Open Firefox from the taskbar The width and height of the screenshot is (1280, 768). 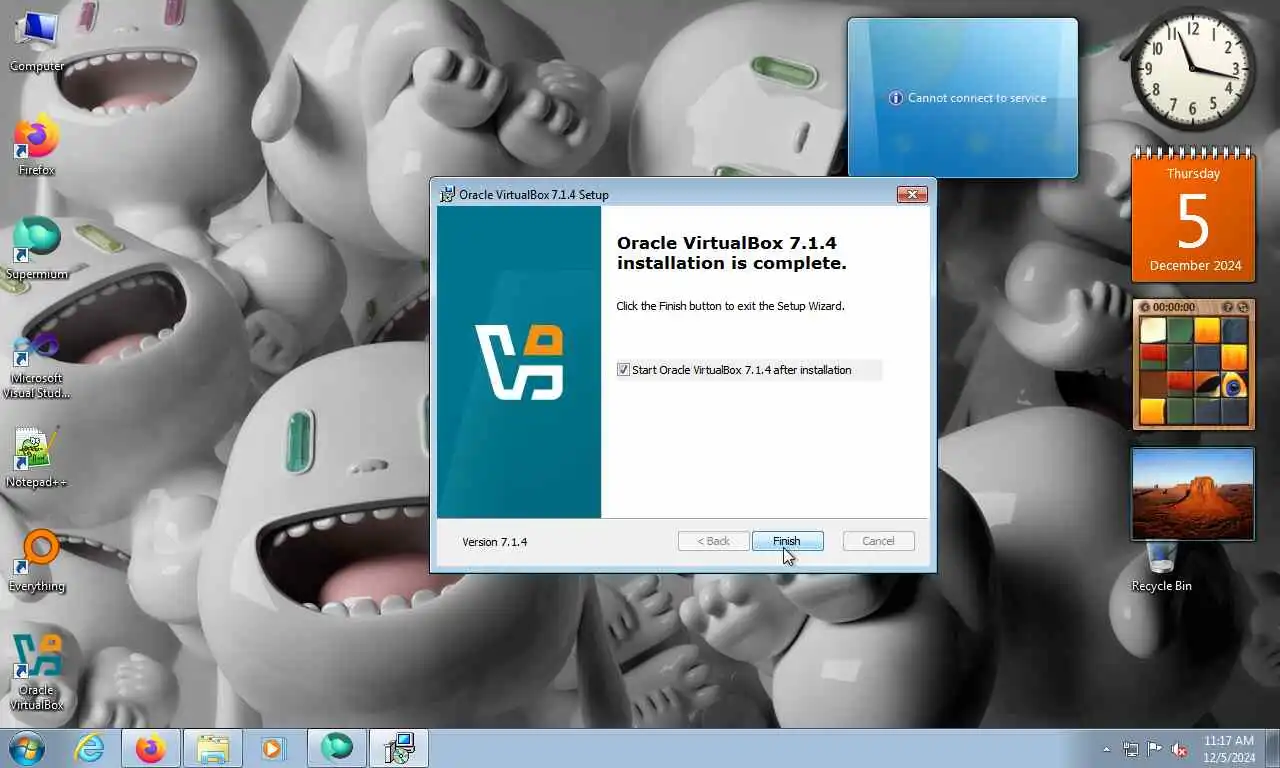(151, 748)
